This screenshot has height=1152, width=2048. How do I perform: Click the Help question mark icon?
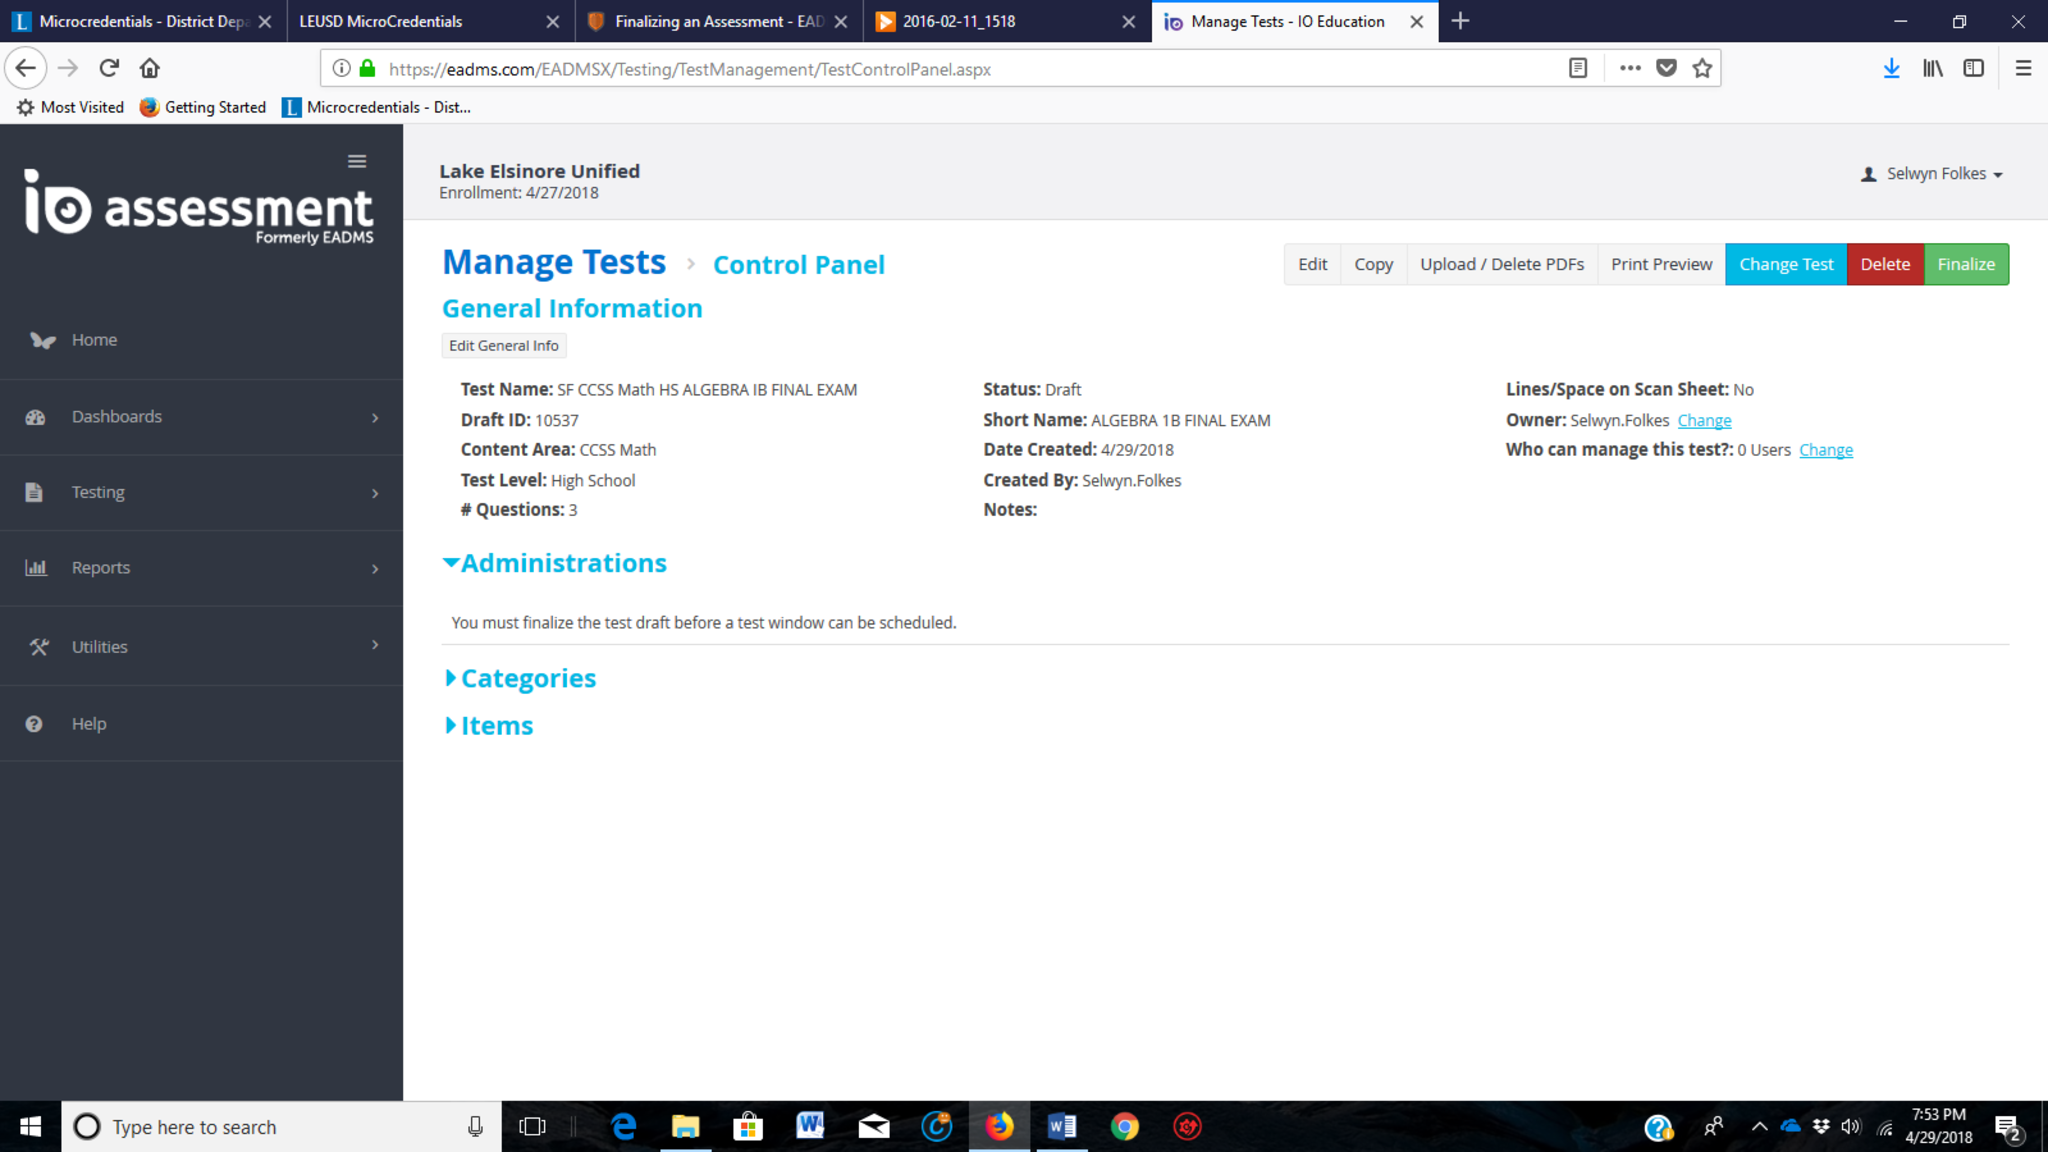click(34, 724)
